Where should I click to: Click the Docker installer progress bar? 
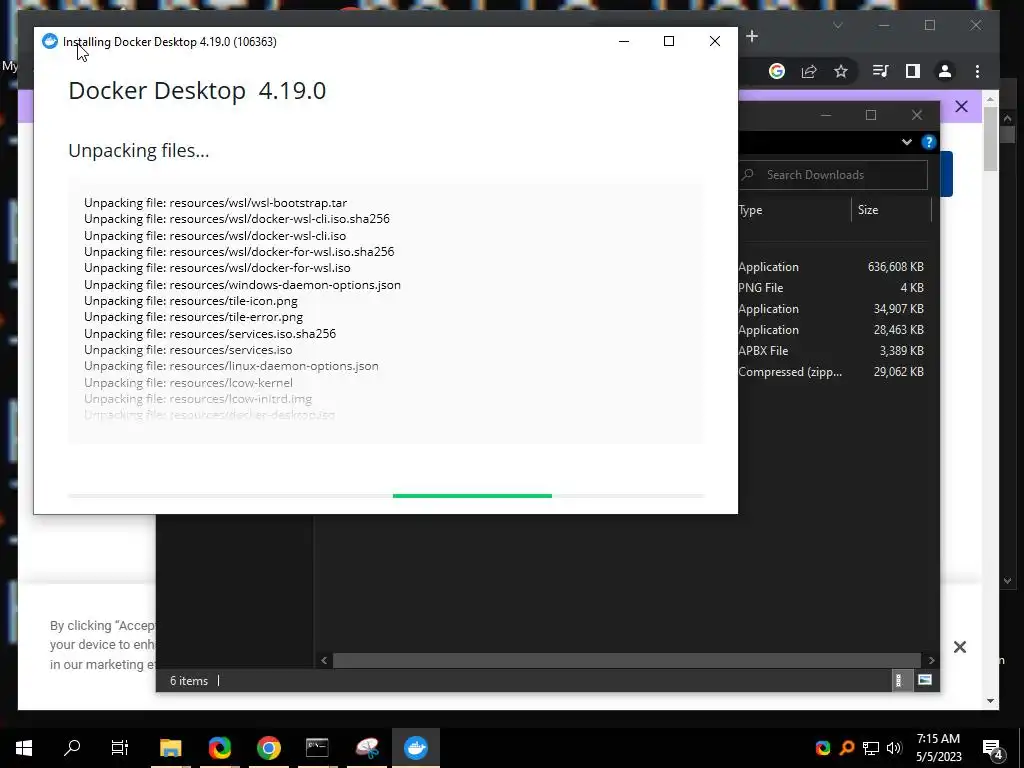tap(386, 496)
